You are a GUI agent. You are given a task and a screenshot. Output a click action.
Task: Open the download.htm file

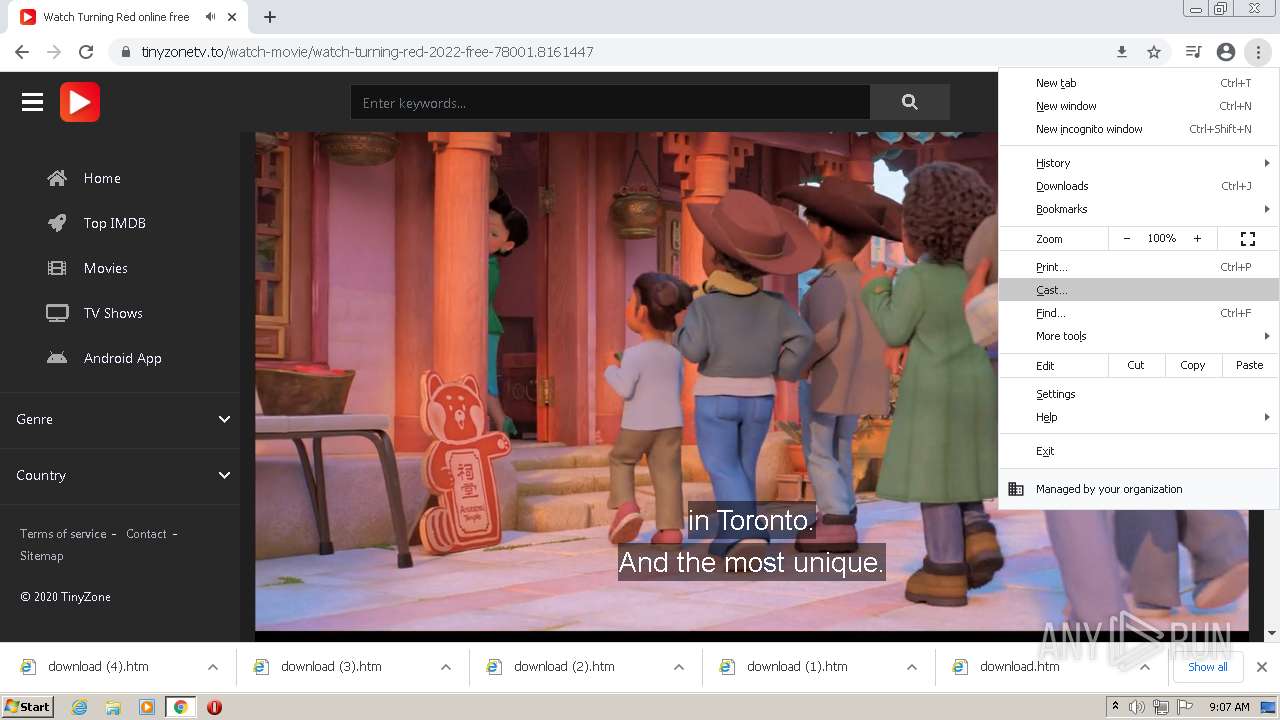coord(1020,667)
